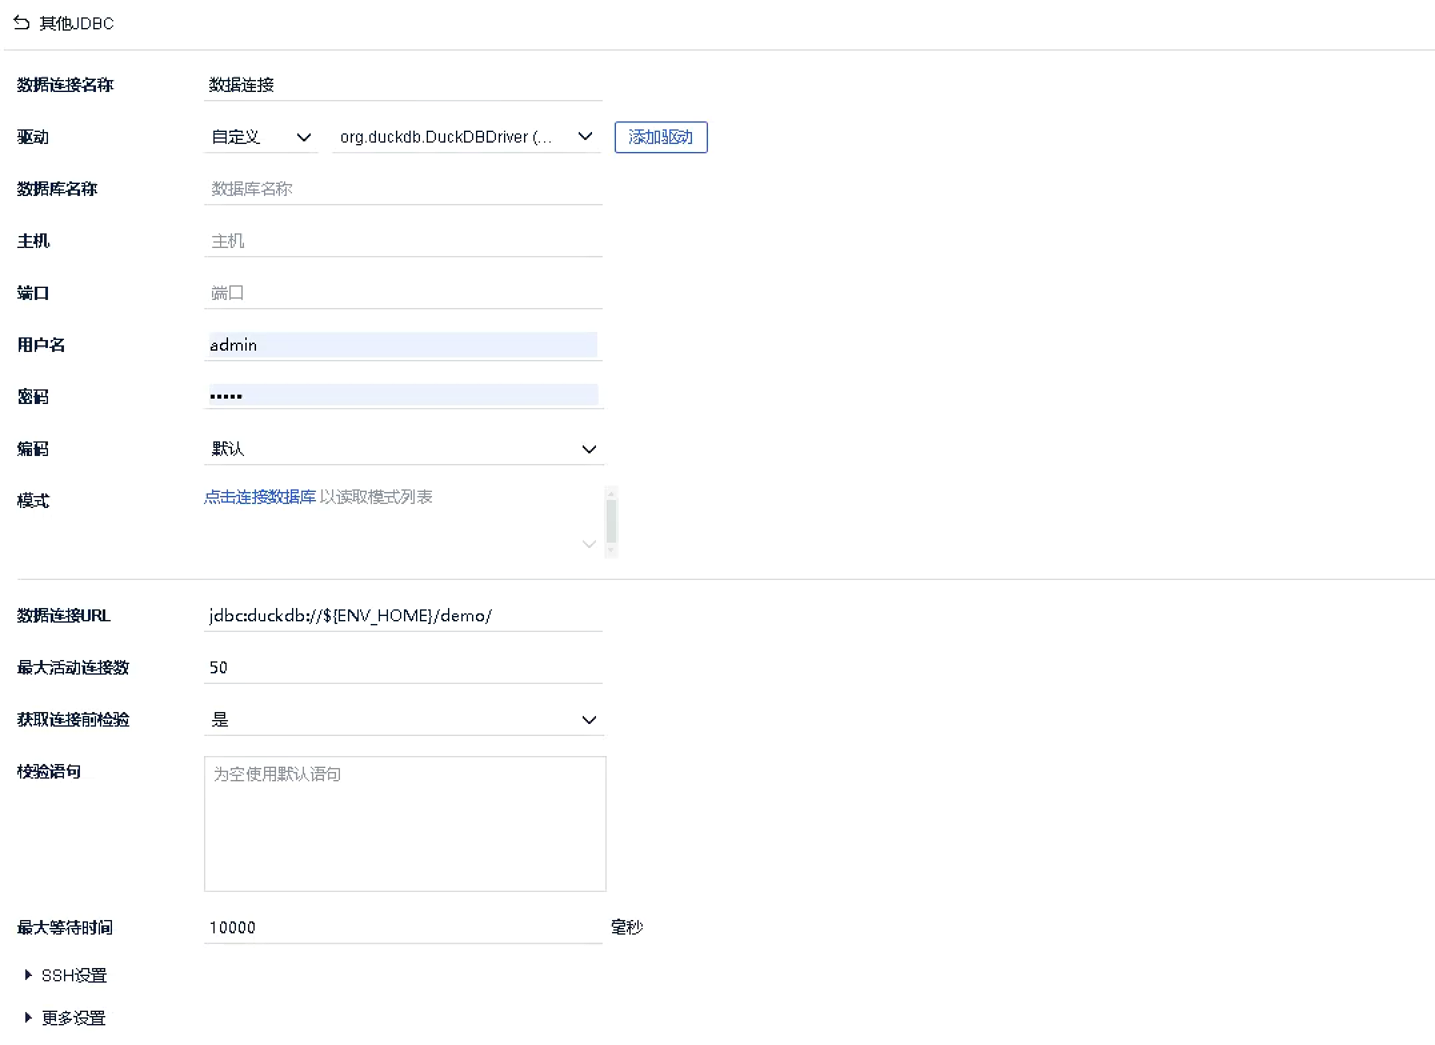Screen dimensions: 1435x1045
Task: Expand the SSH设置 section
Action: (66, 975)
